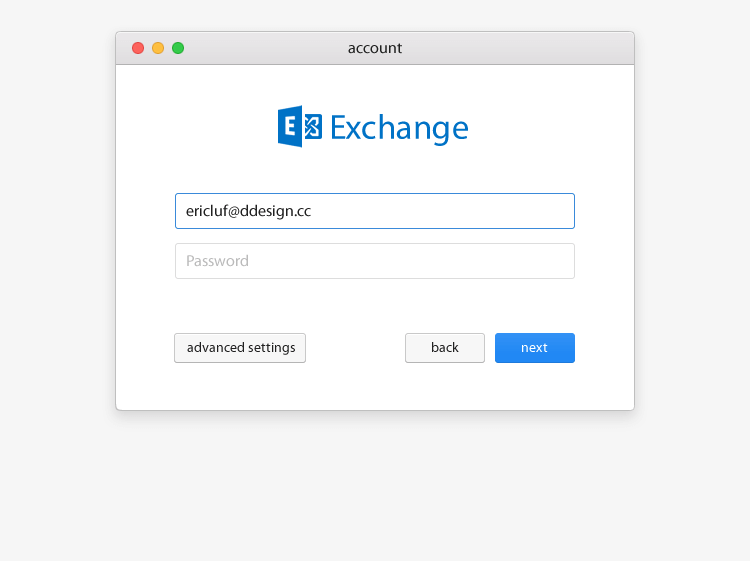The image size is (750, 561).
Task: Select the Password placeholder text
Action: 217,261
